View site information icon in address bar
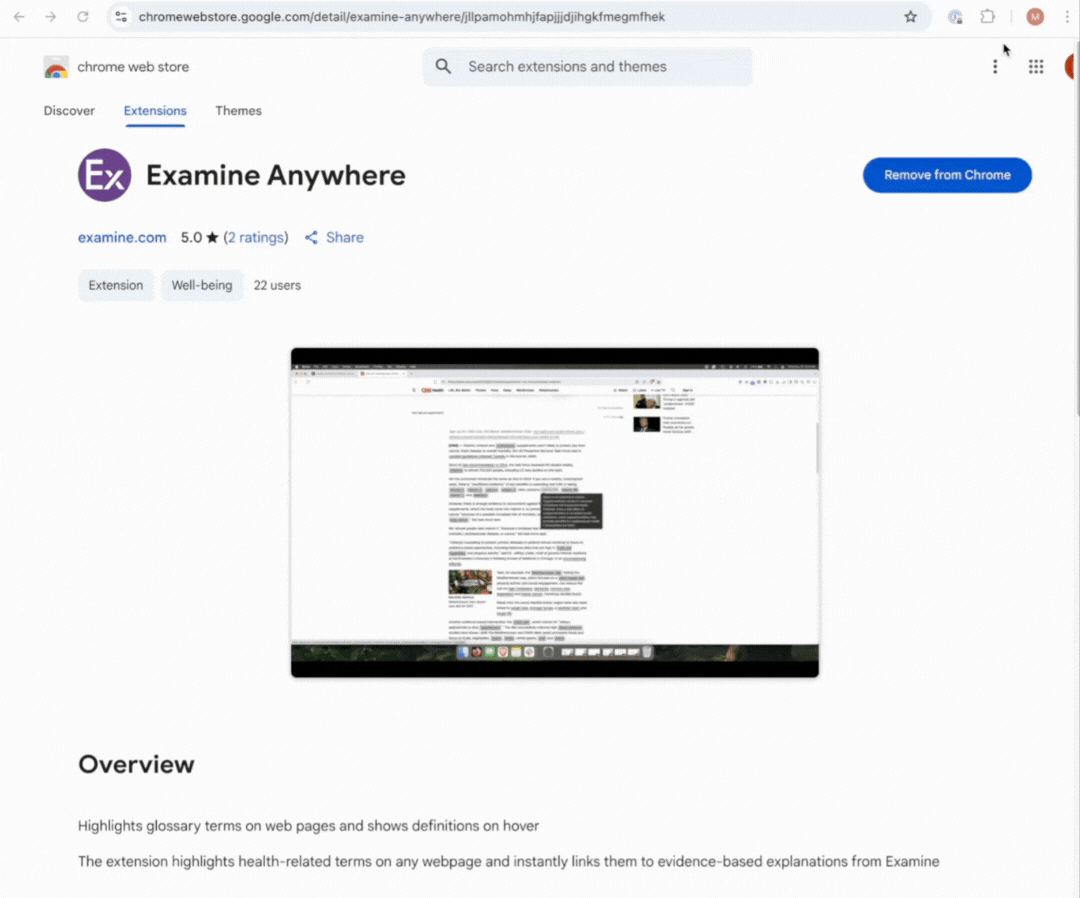The image size is (1080, 898). pyautogui.click(x=121, y=17)
